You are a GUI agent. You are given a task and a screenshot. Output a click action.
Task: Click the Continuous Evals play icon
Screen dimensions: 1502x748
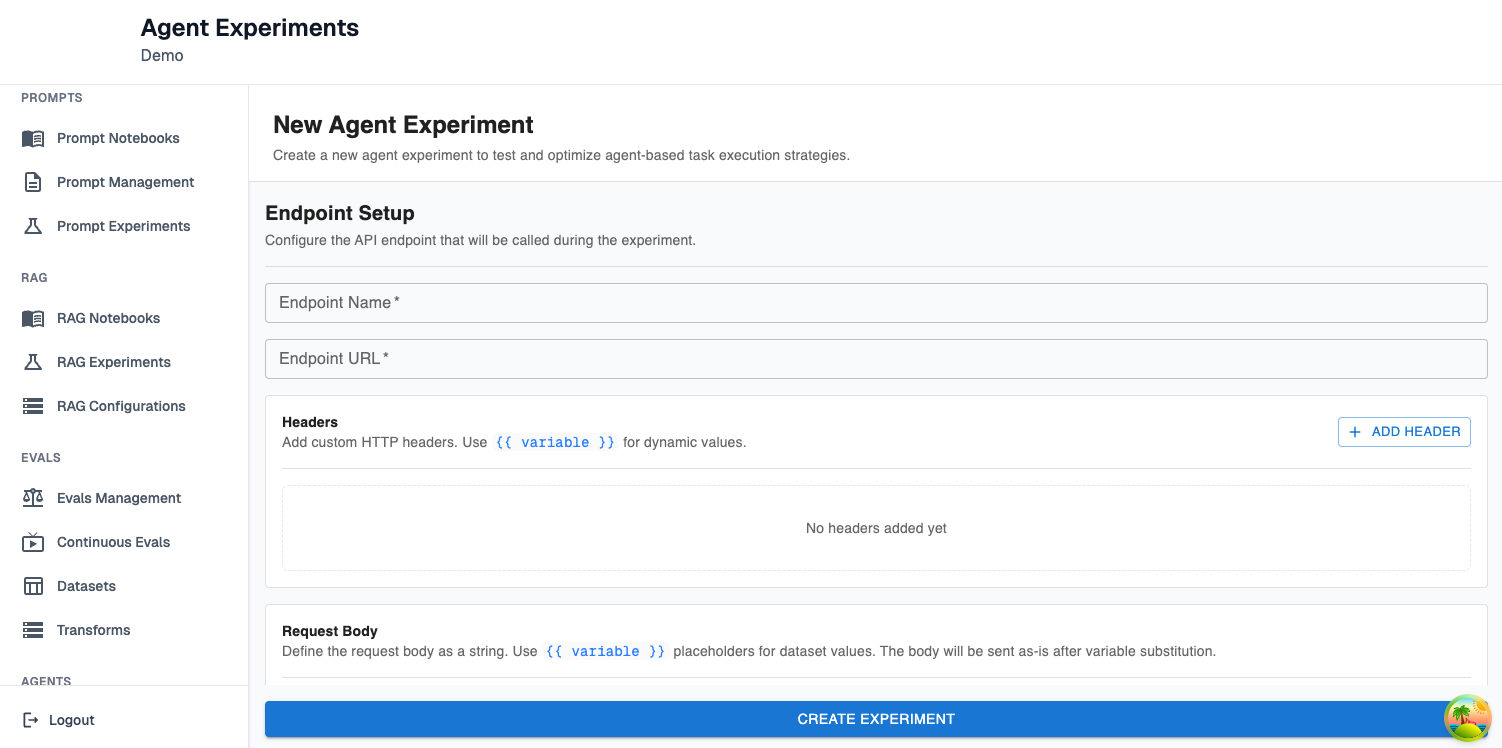pyautogui.click(x=33, y=543)
